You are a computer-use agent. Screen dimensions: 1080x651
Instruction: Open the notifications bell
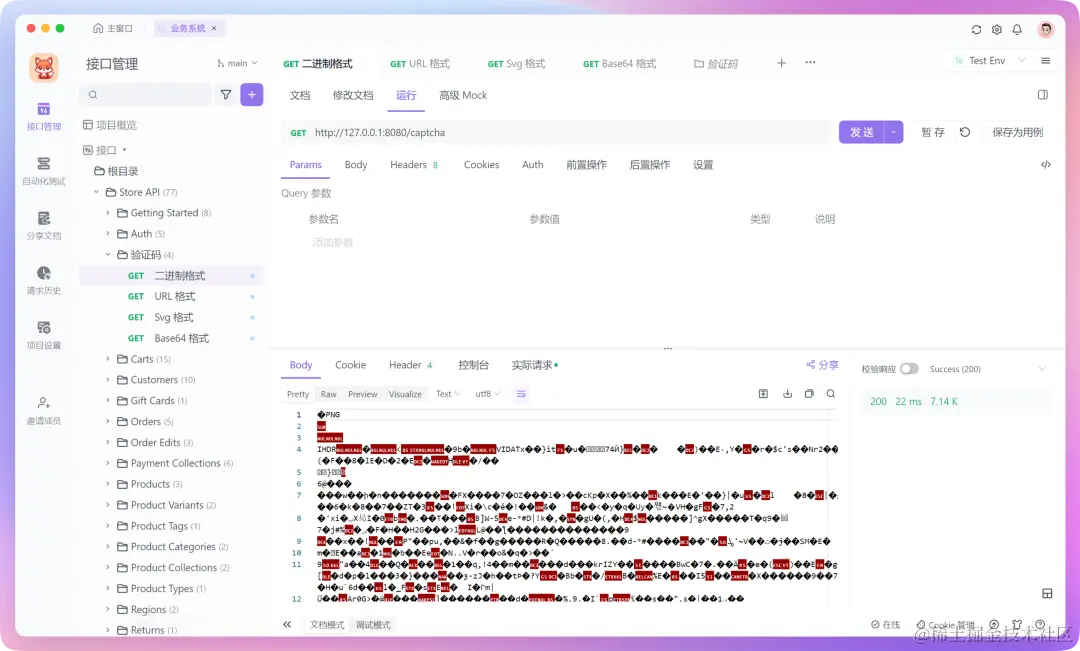[x=1018, y=30]
